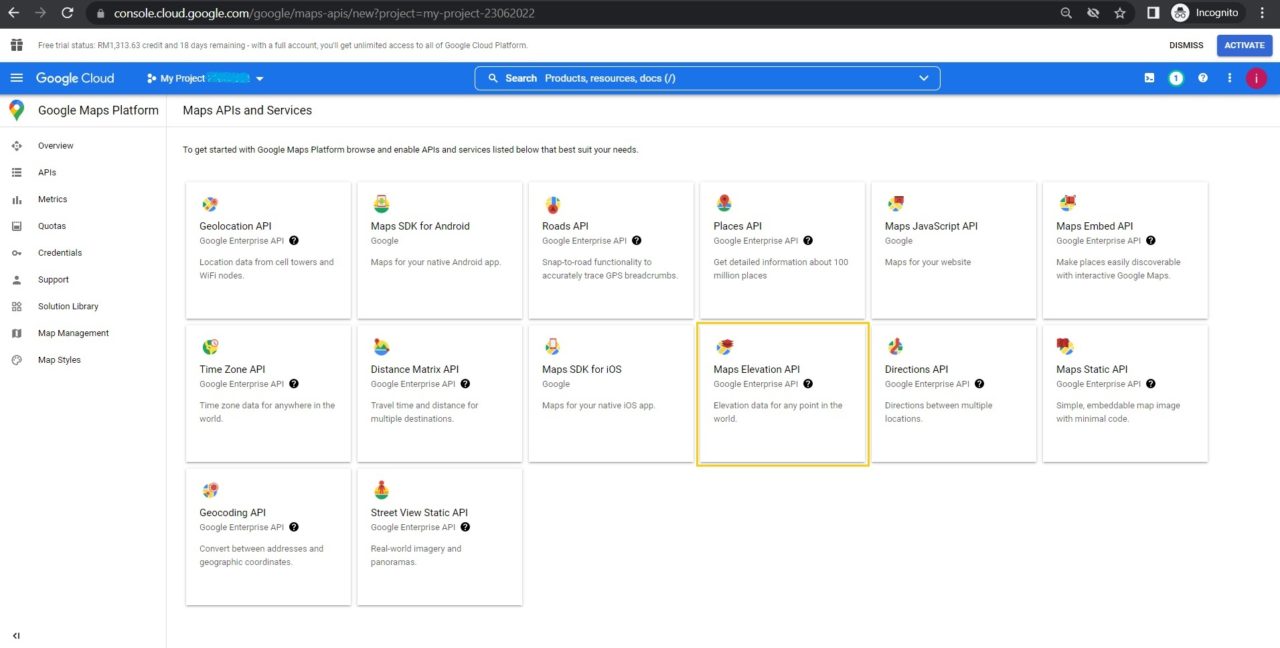
Task: Open the Quotas sidebar icon
Action: coord(16,225)
